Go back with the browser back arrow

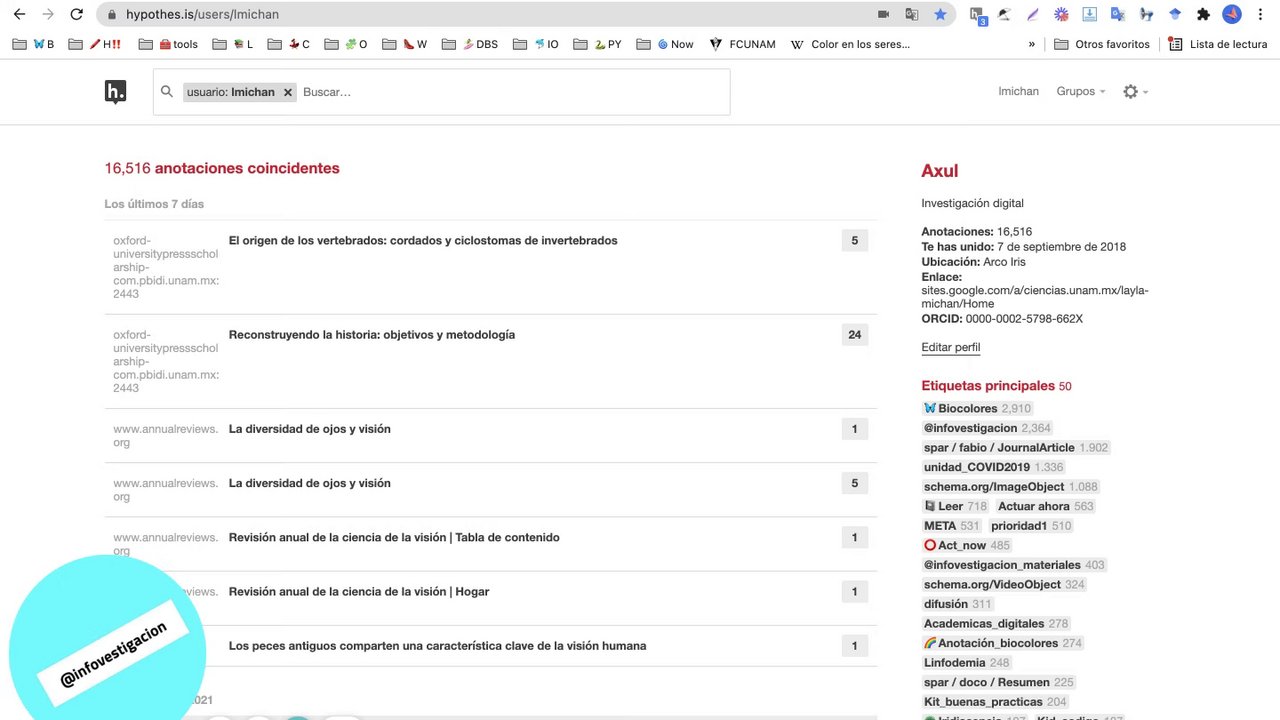(19, 14)
